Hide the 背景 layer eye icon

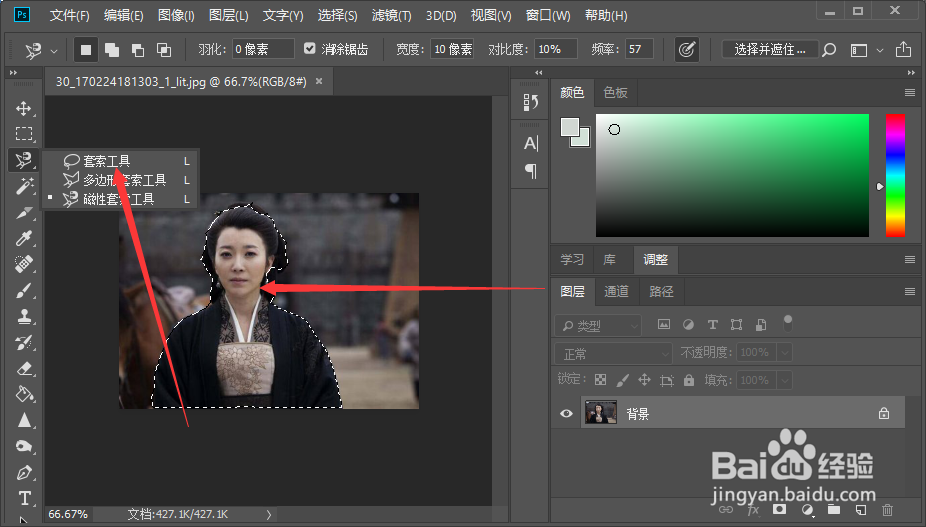click(566, 414)
